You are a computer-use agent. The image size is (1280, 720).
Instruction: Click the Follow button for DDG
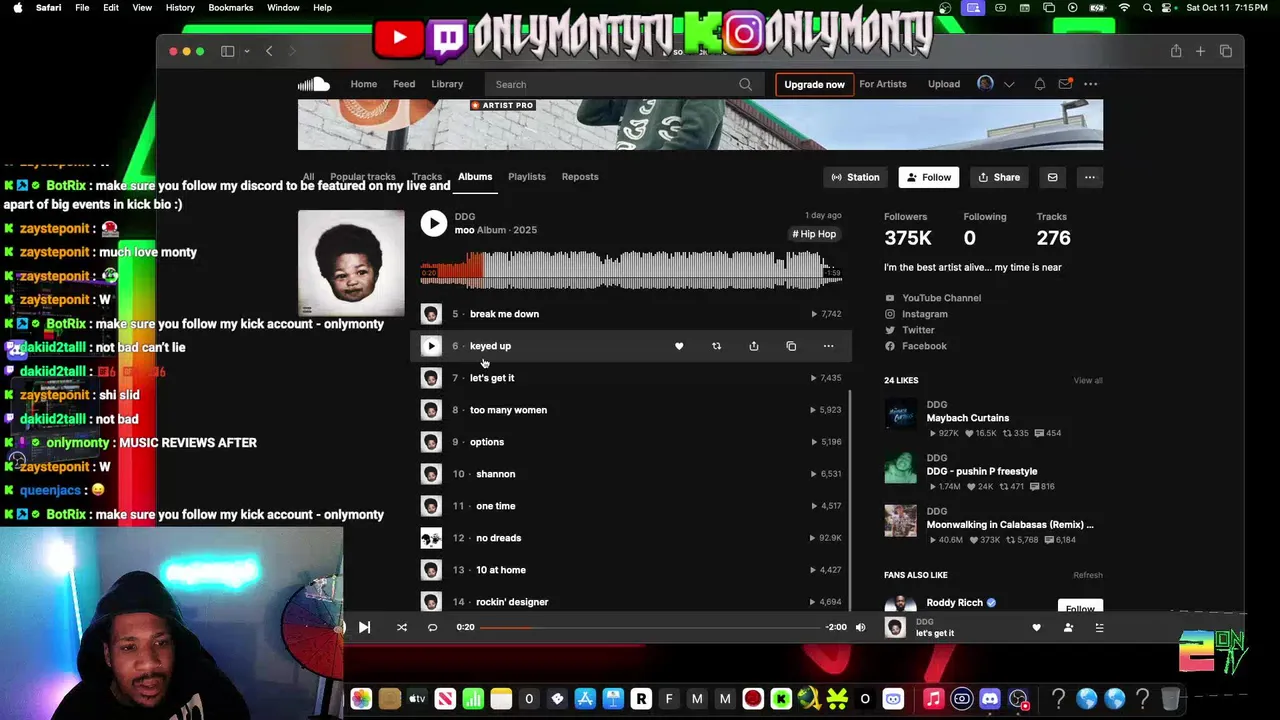click(927, 177)
